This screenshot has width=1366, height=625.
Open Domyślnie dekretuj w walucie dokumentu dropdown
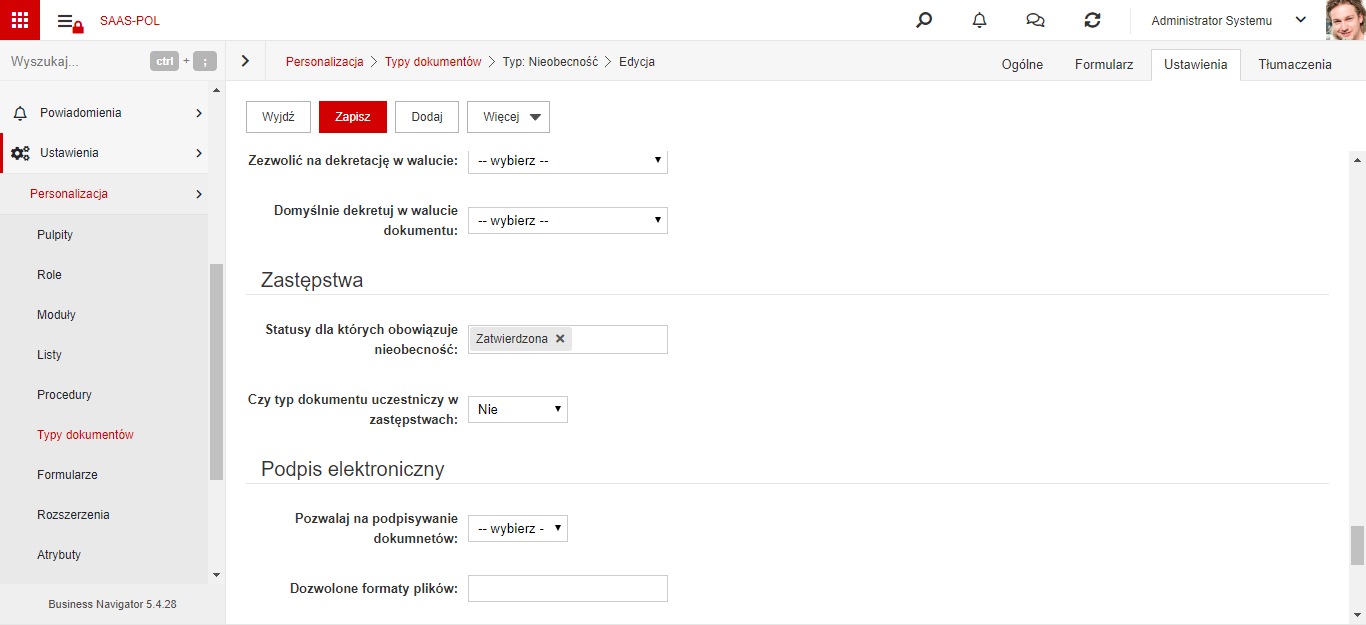click(x=568, y=220)
